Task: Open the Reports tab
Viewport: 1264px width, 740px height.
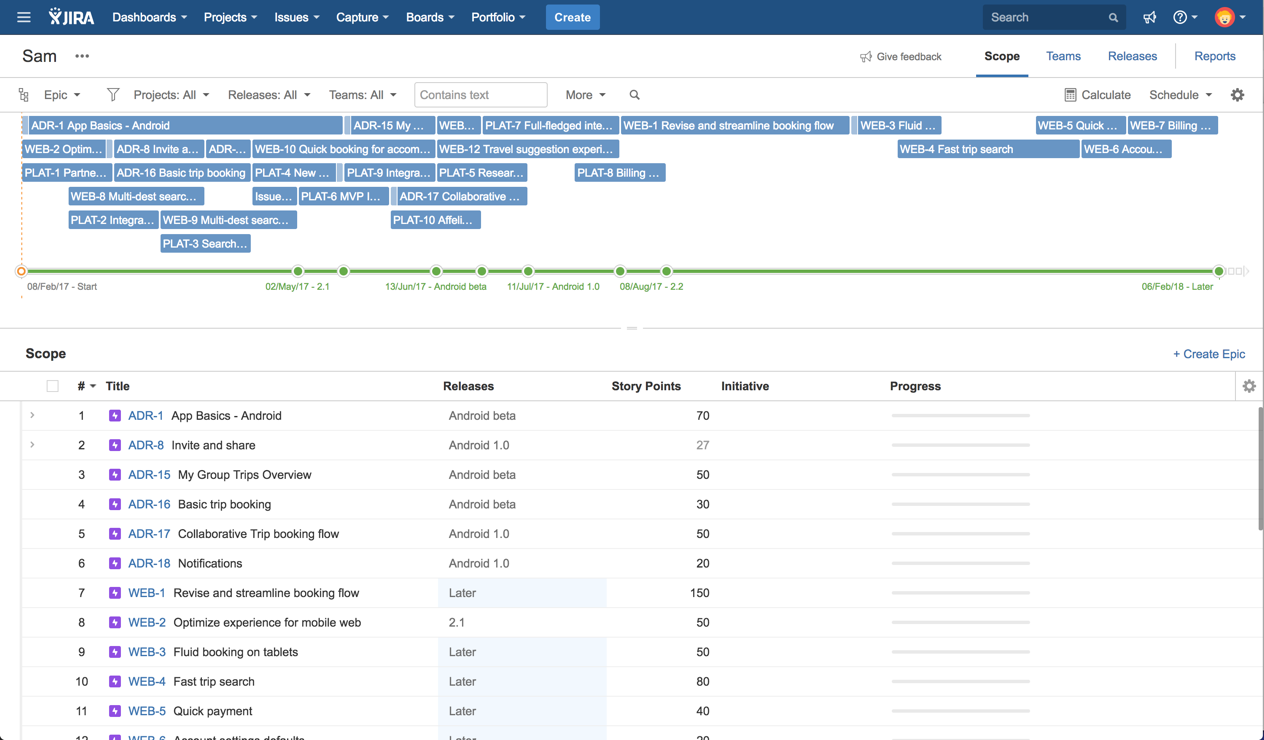Action: point(1214,56)
